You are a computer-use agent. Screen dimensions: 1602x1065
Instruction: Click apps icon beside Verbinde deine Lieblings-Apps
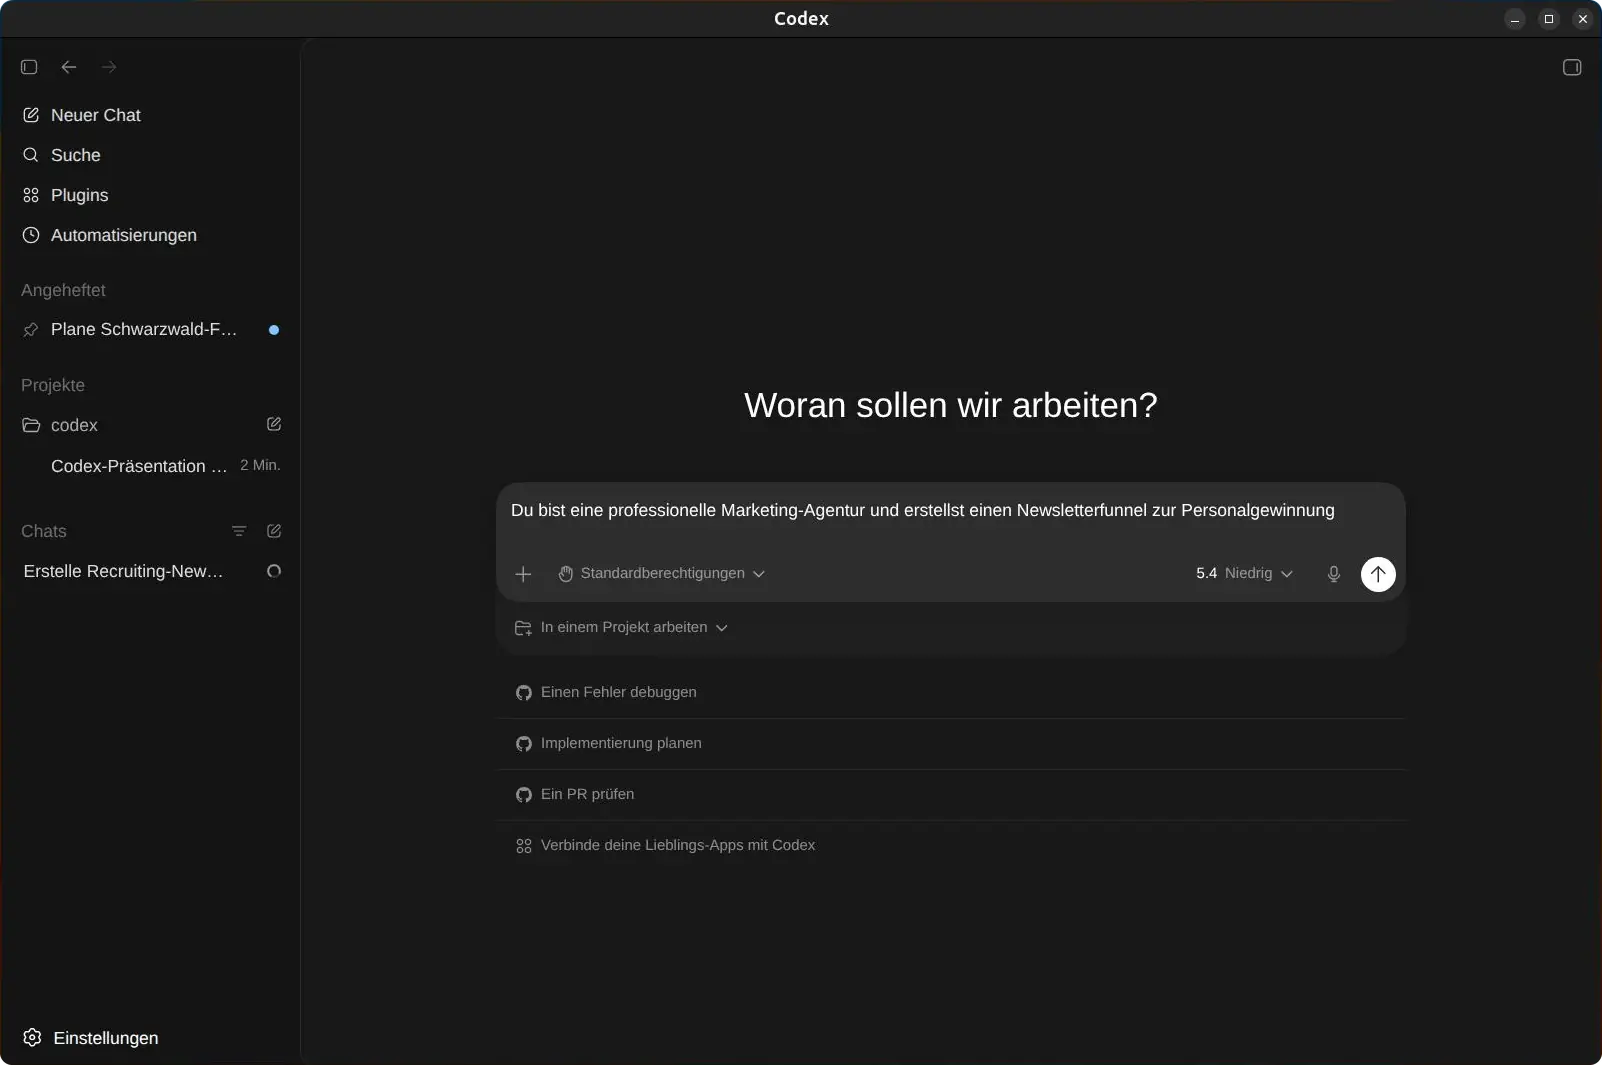click(x=524, y=846)
